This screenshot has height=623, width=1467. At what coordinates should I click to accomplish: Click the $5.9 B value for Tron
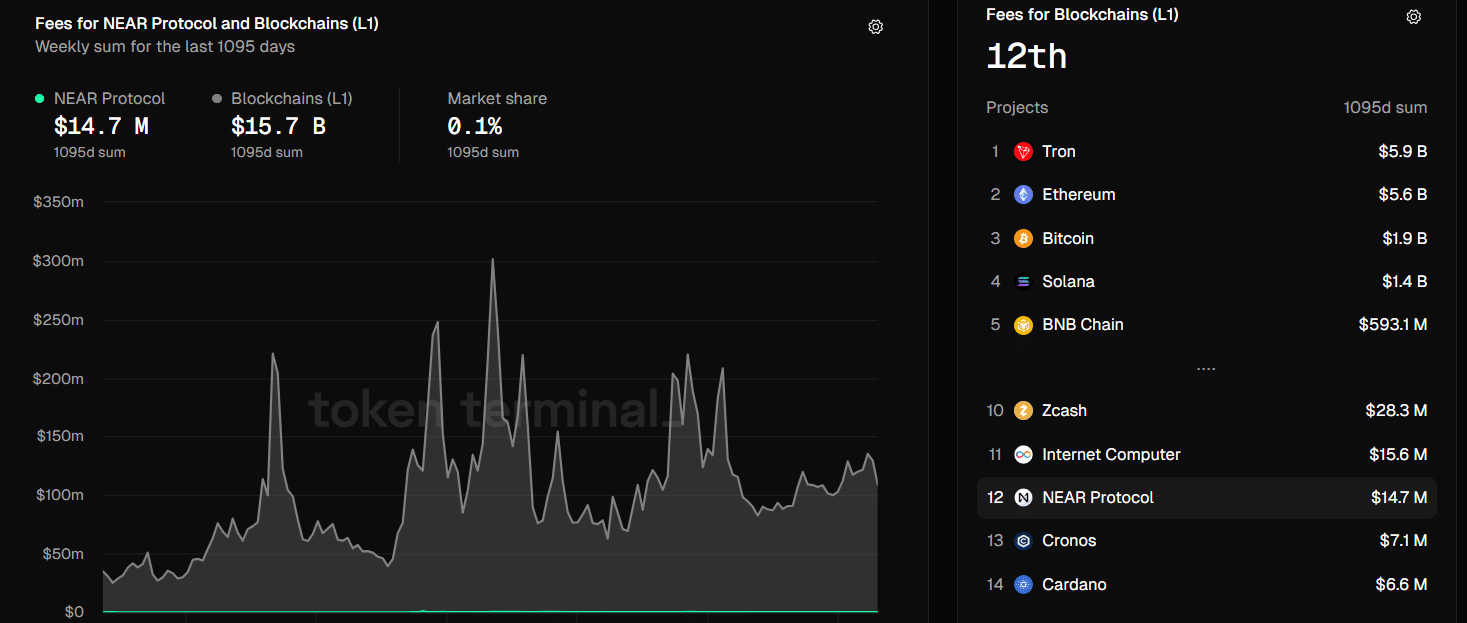(x=1402, y=152)
